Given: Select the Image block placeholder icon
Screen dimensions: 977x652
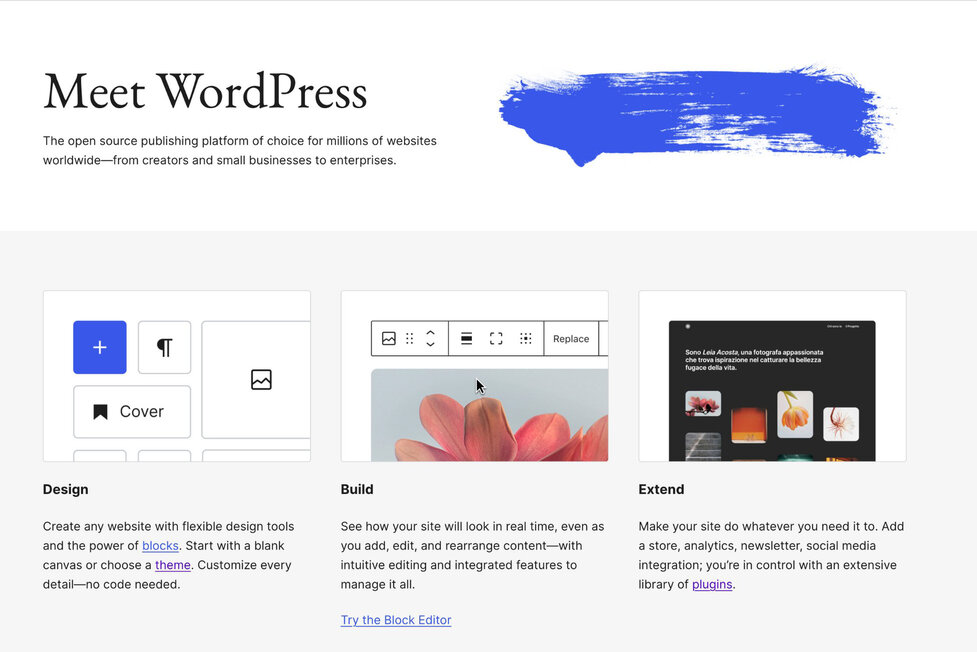Looking at the screenshot, I should point(260,380).
